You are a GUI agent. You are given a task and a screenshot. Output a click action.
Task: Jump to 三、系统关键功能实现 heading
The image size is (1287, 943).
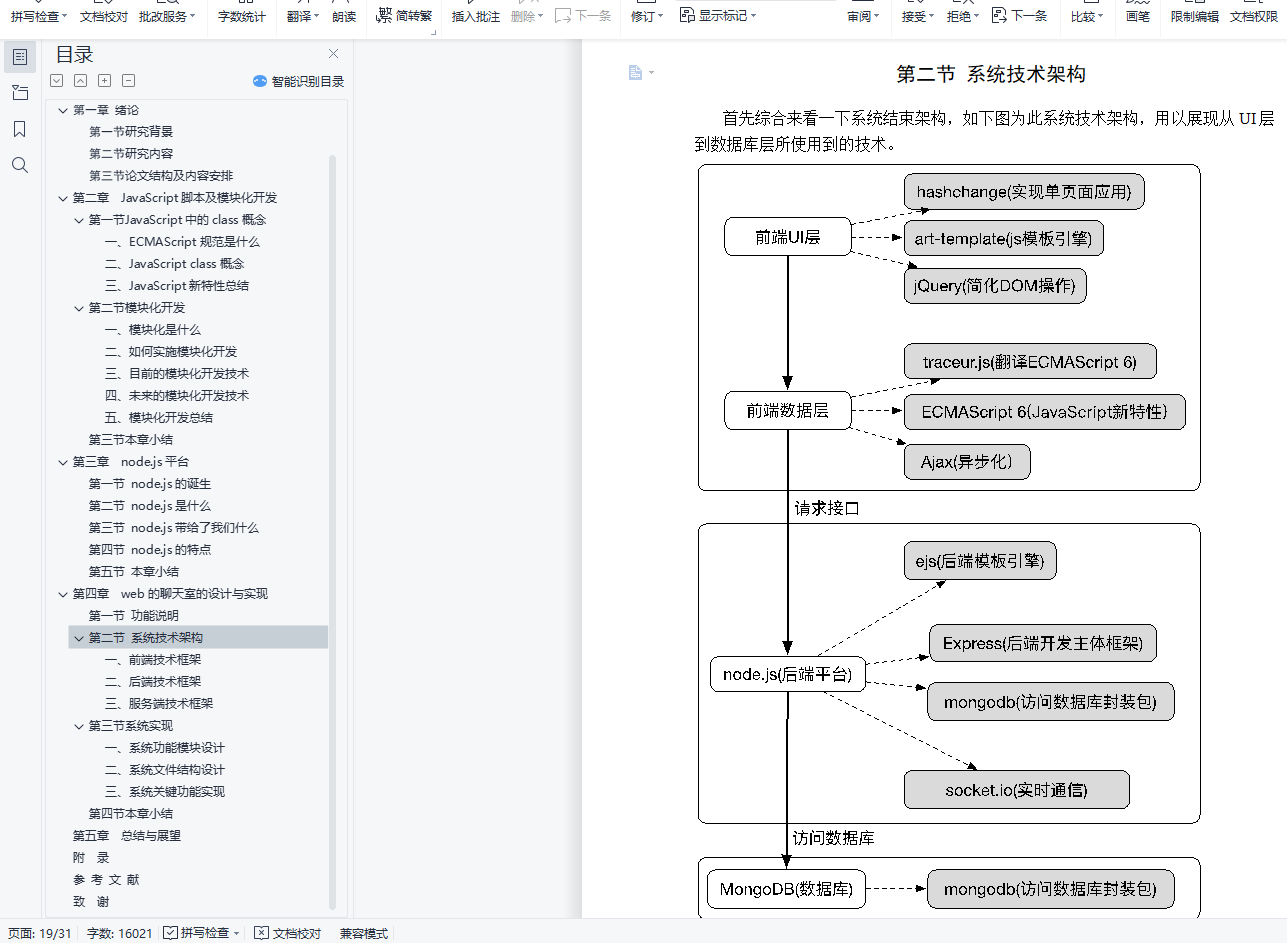click(x=165, y=792)
